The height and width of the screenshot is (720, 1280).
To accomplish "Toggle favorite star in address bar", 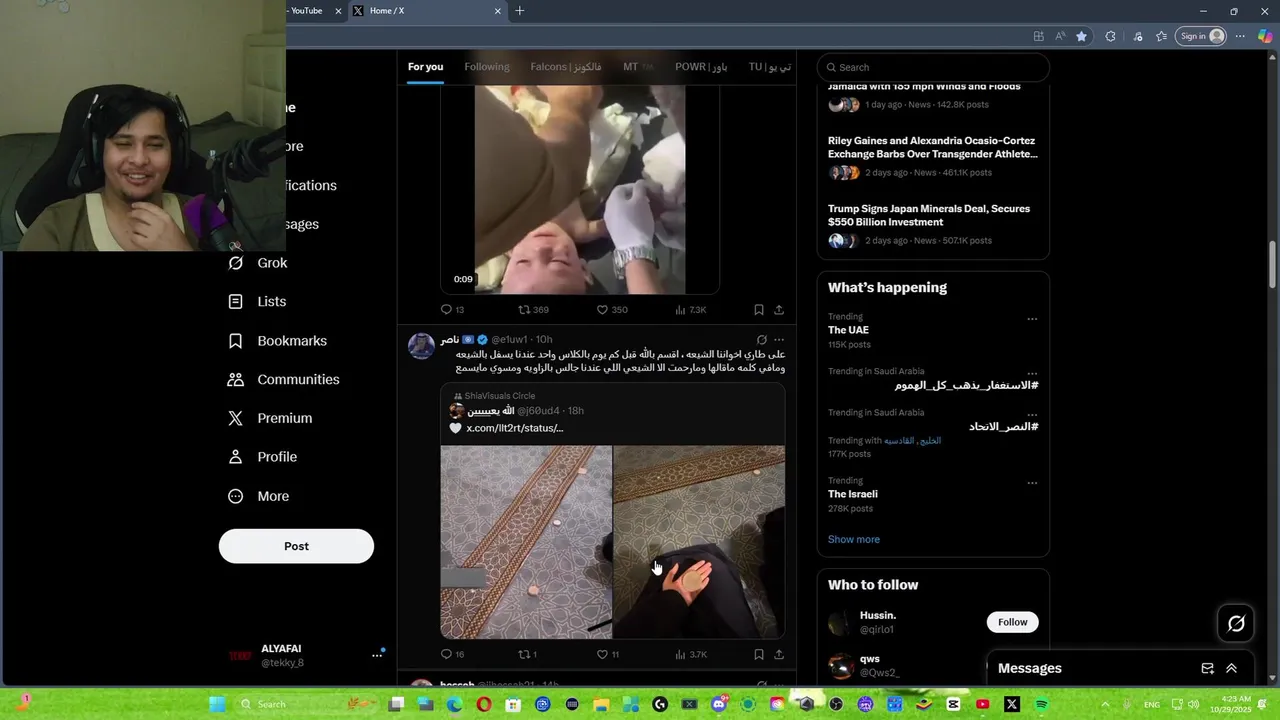I will coord(1081,36).
